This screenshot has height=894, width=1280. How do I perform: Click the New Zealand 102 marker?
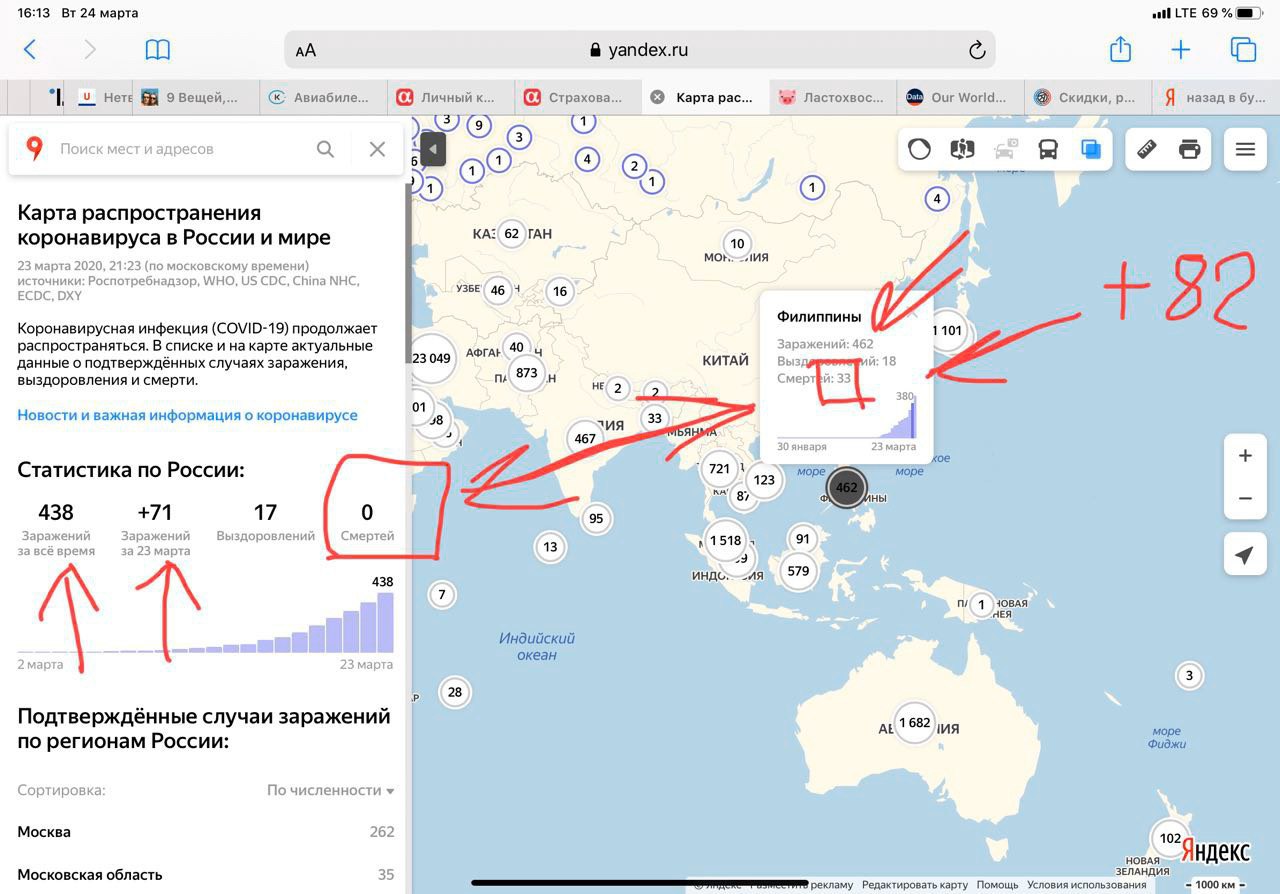[x=1169, y=838]
